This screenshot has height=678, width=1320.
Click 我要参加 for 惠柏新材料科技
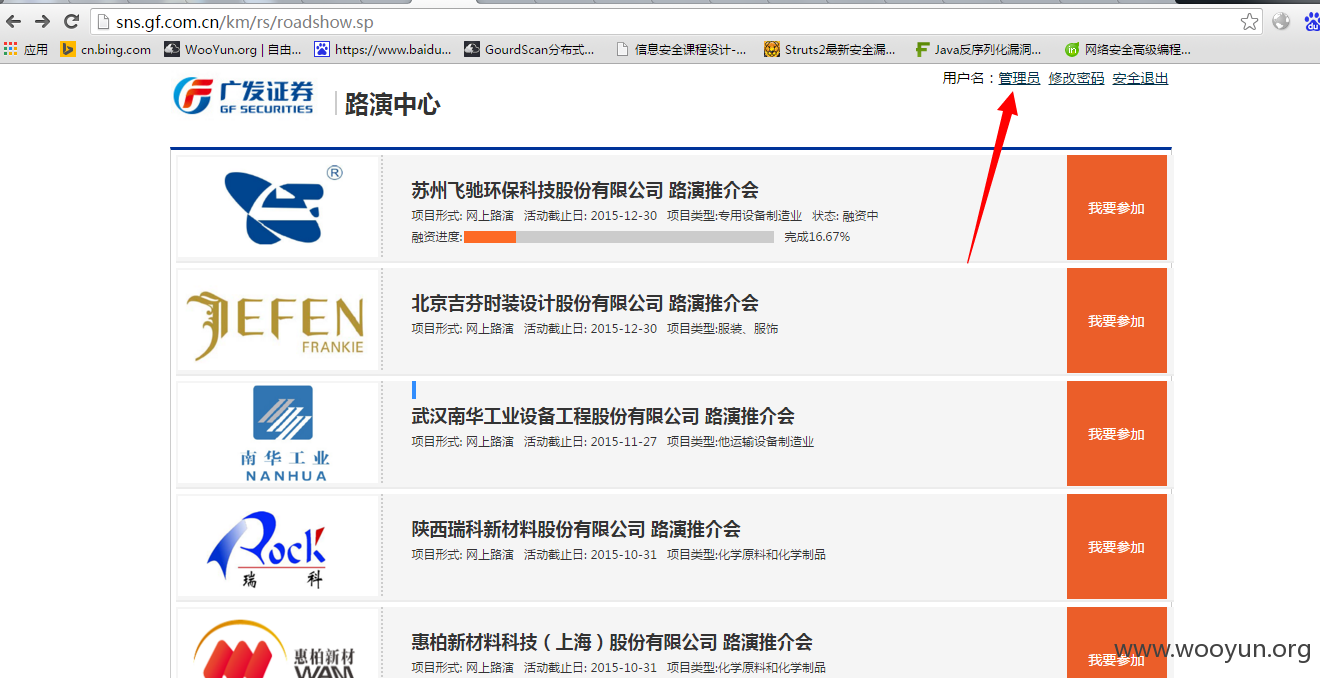(1116, 643)
